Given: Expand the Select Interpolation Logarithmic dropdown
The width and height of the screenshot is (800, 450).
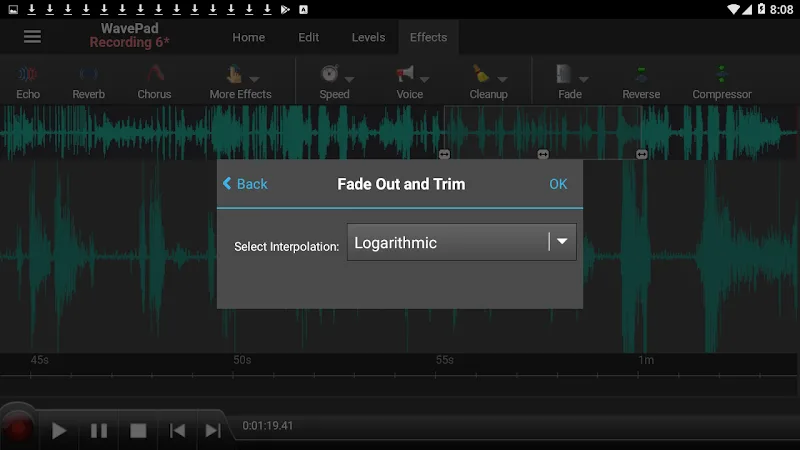Looking at the screenshot, I should point(461,242).
